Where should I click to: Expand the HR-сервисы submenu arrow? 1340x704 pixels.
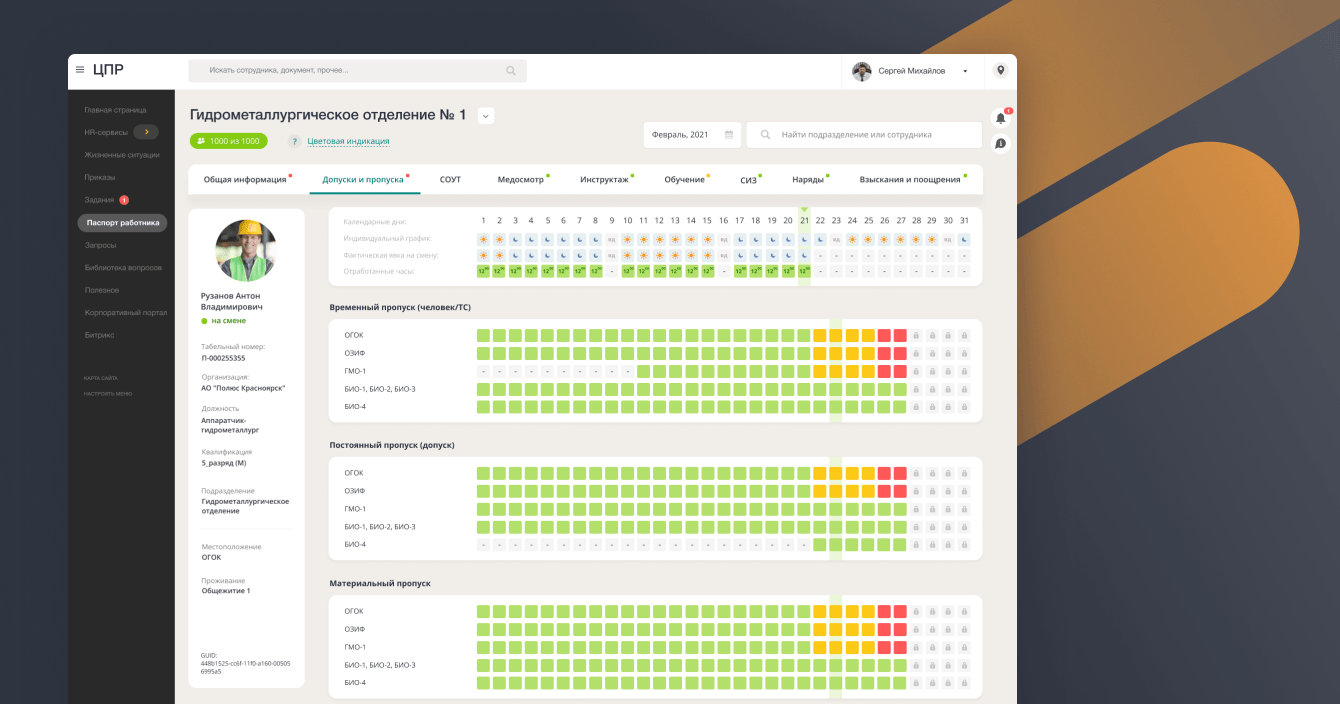[x=146, y=132]
